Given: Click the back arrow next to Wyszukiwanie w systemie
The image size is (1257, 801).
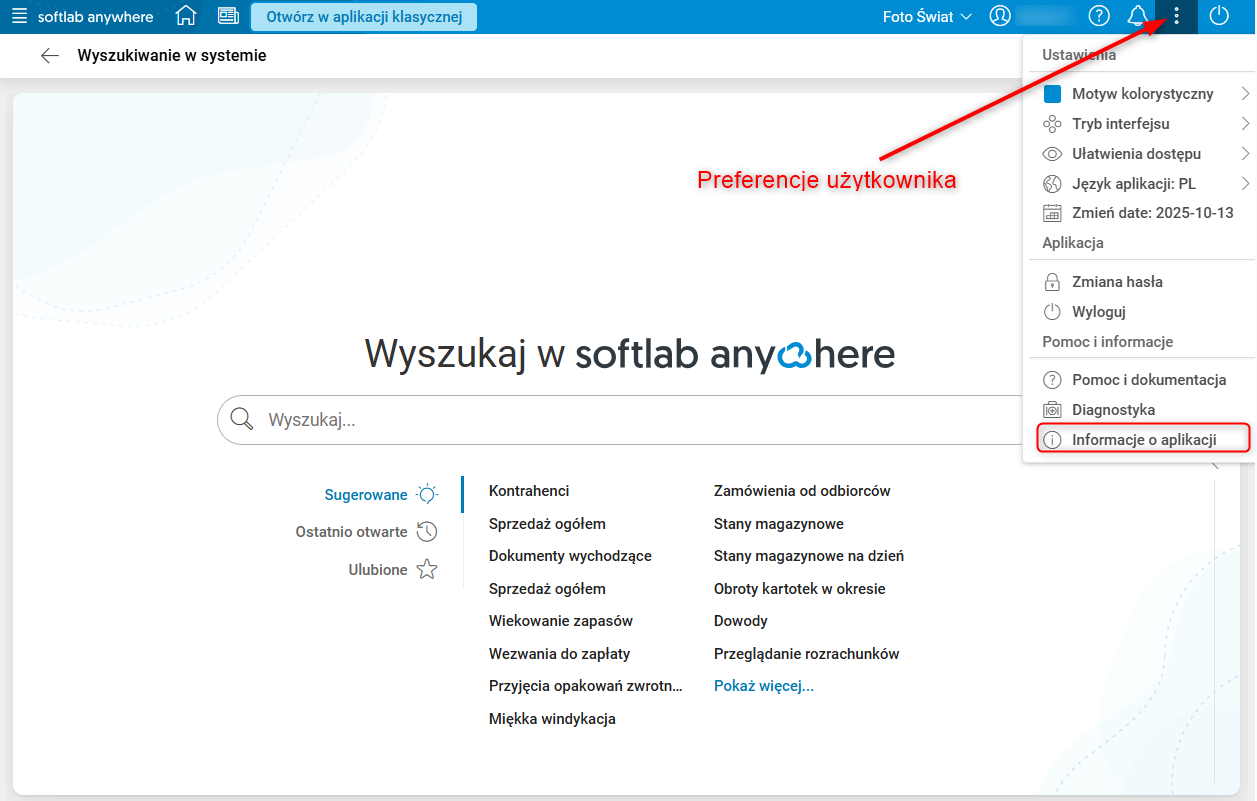Looking at the screenshot, I should click(49, 55).
